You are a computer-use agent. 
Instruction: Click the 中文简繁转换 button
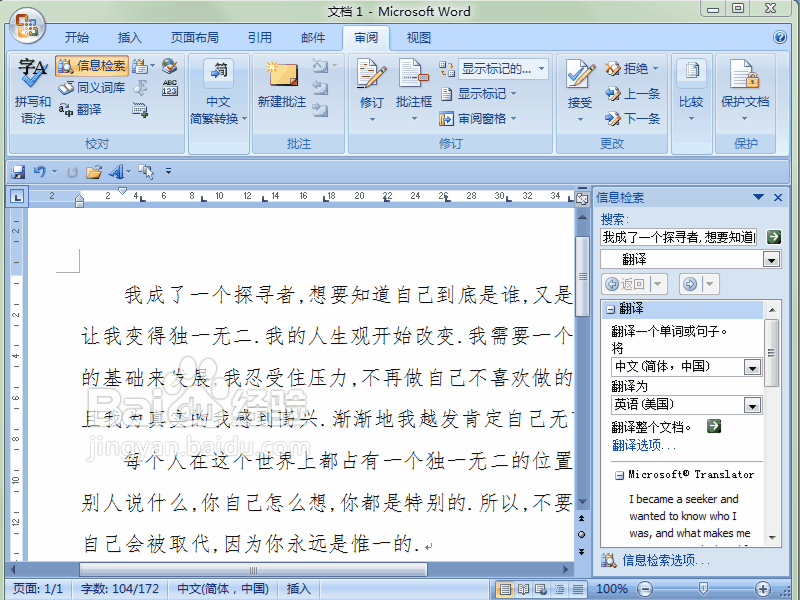(x=218, y=92)
